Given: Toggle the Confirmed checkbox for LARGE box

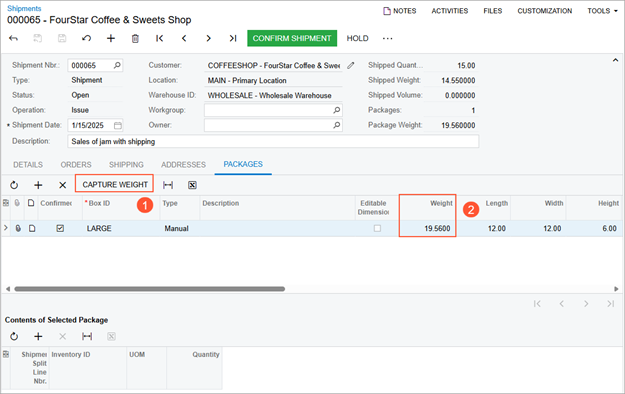Looking at the screenshot, I should pos(60,229).
